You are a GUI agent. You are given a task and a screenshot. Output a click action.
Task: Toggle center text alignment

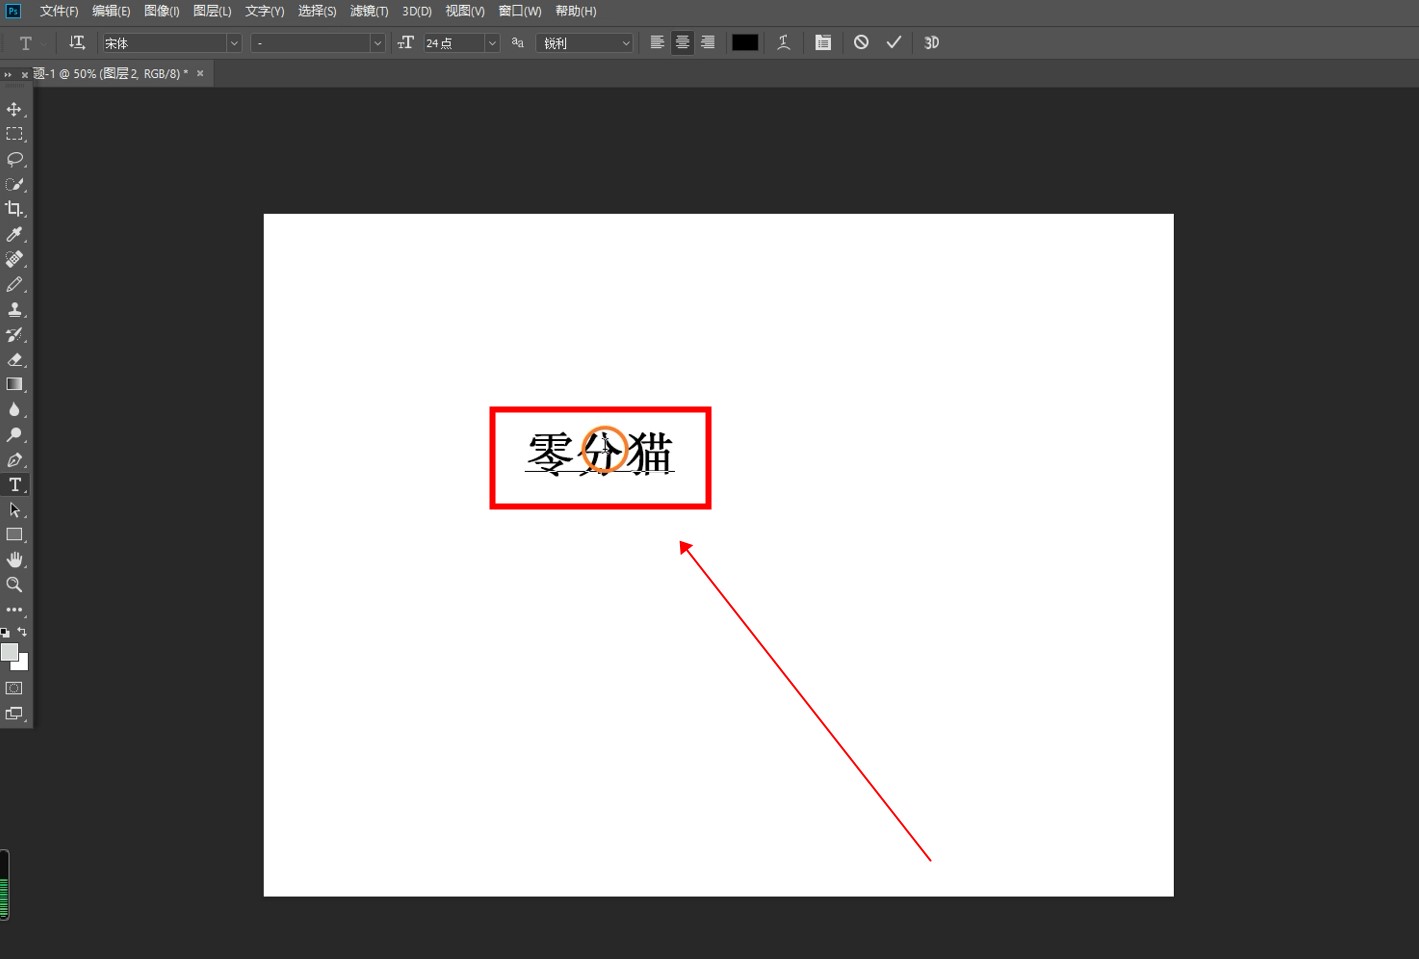tap(682, 43)
